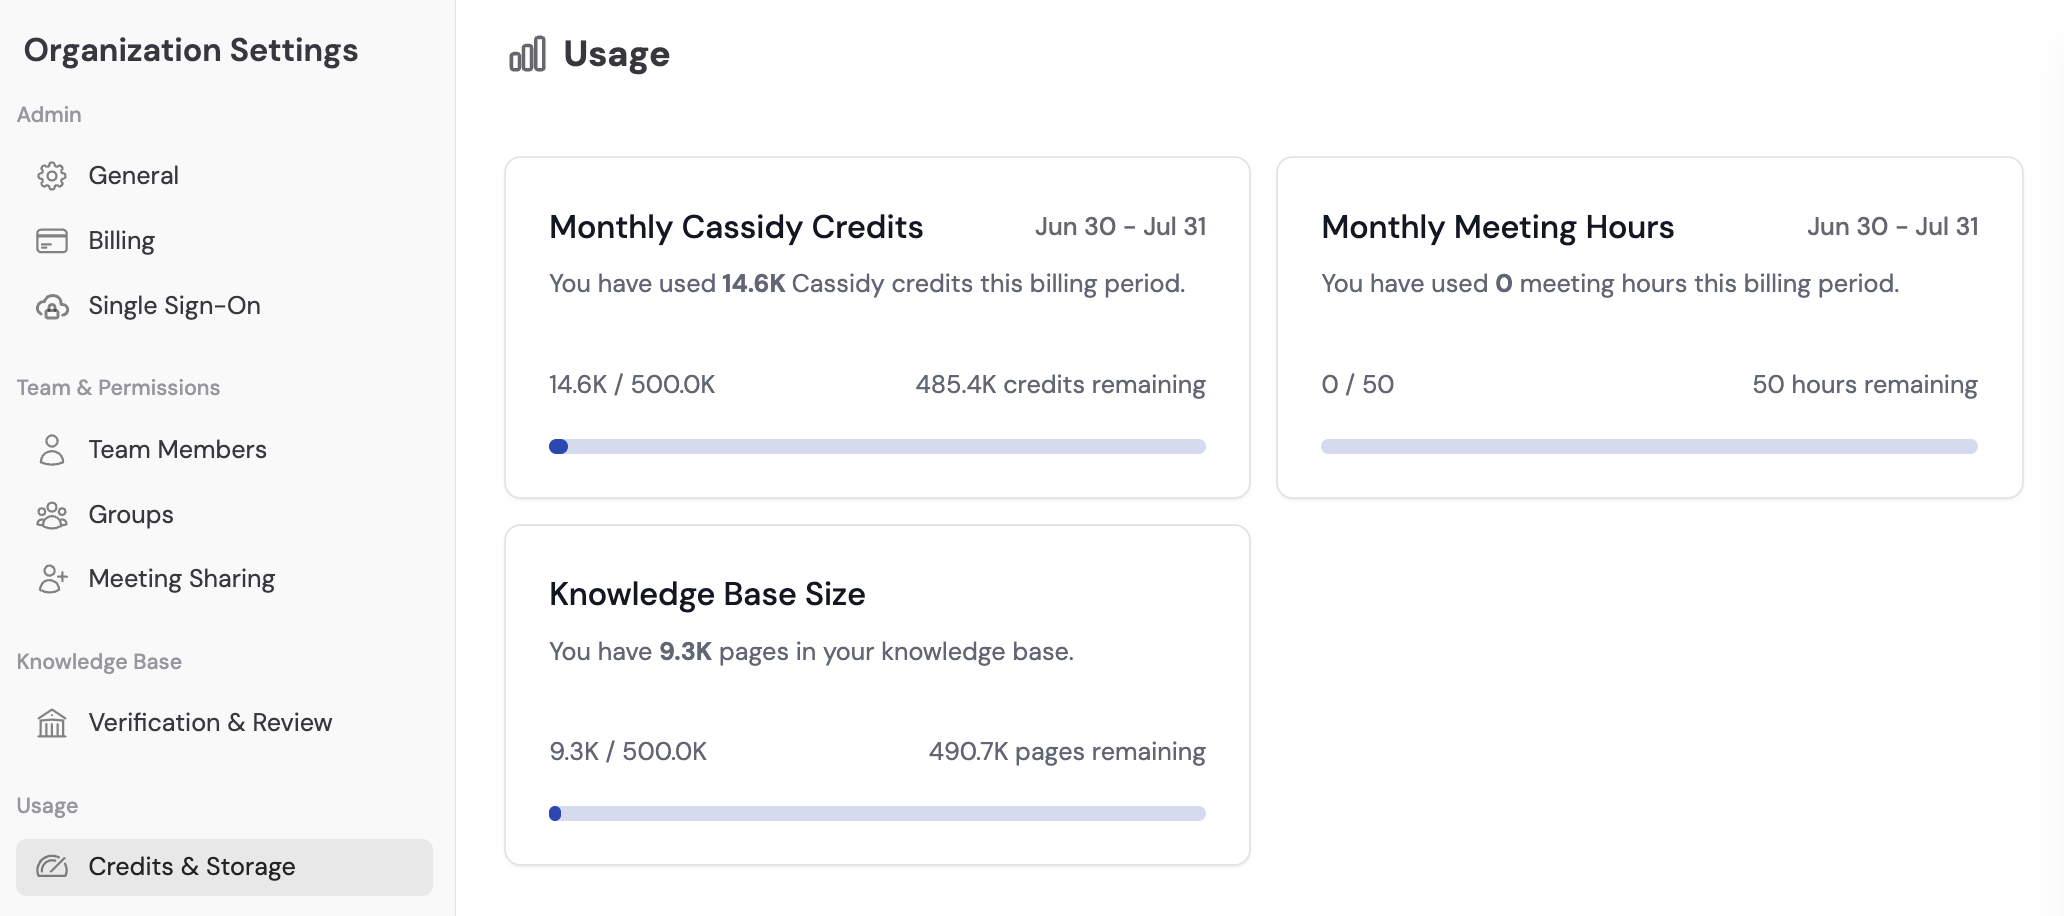
Task: Click the layers icon next to Credits & Storage
Action: (x=53, y=866)
